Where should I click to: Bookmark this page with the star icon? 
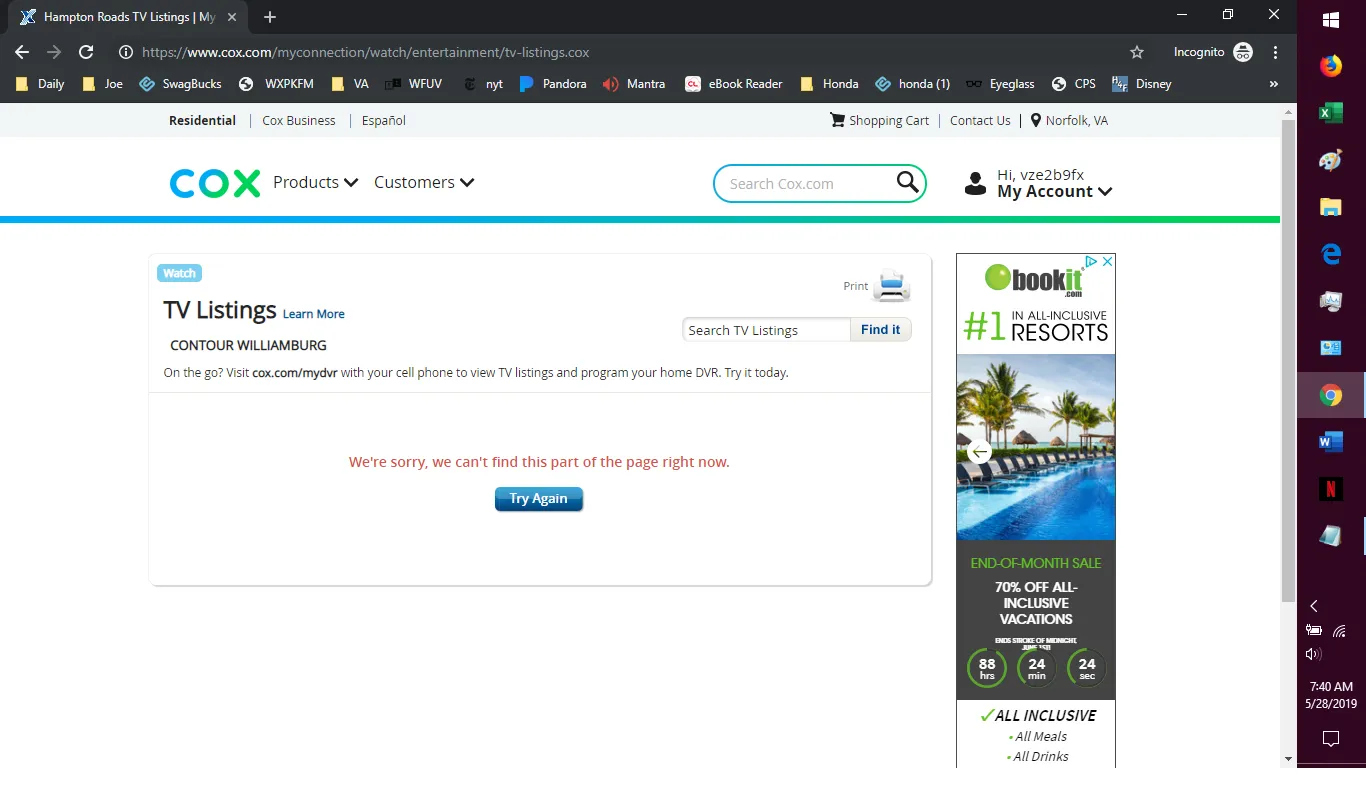tap(1137, 52)
